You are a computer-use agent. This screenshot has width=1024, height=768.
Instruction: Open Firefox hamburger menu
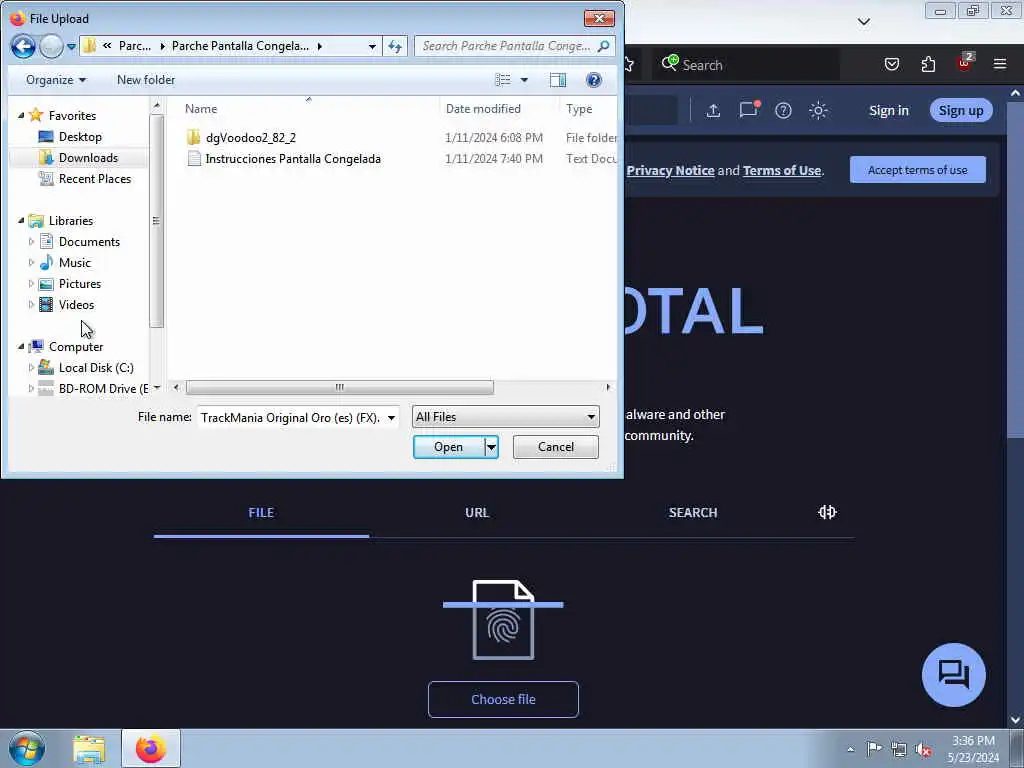(1000, 64)
